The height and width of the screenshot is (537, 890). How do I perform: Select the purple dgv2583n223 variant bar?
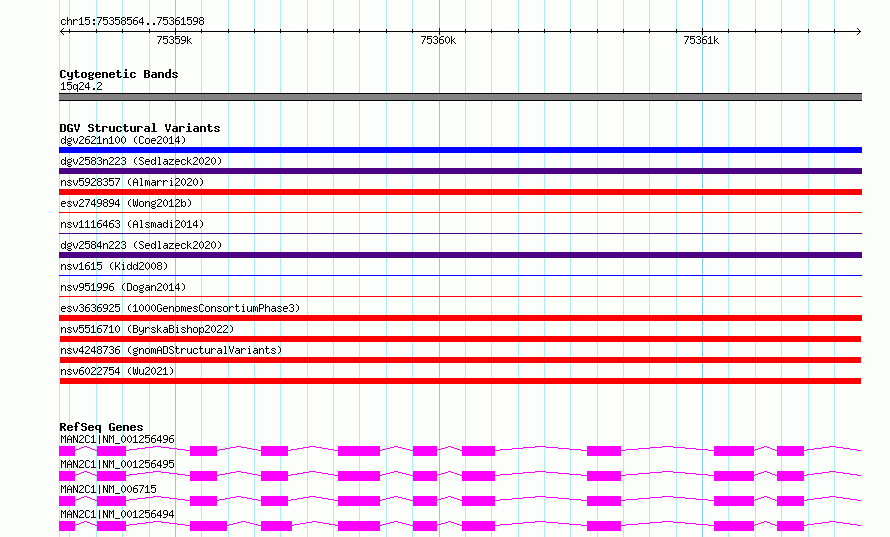click(460, 171)
